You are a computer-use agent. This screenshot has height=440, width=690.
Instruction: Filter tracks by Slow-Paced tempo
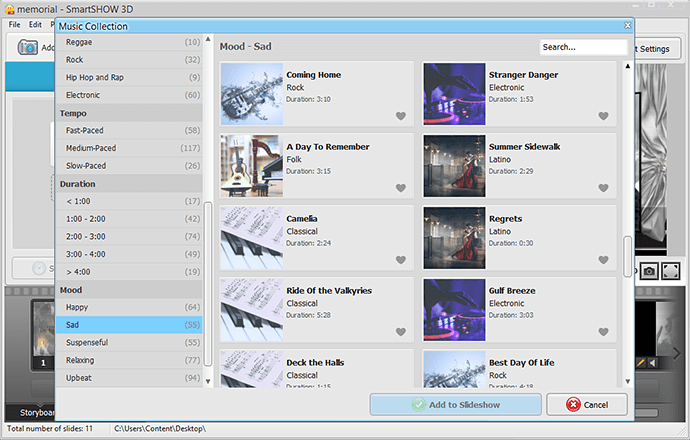pyautogui.click(x=129, y=166)
